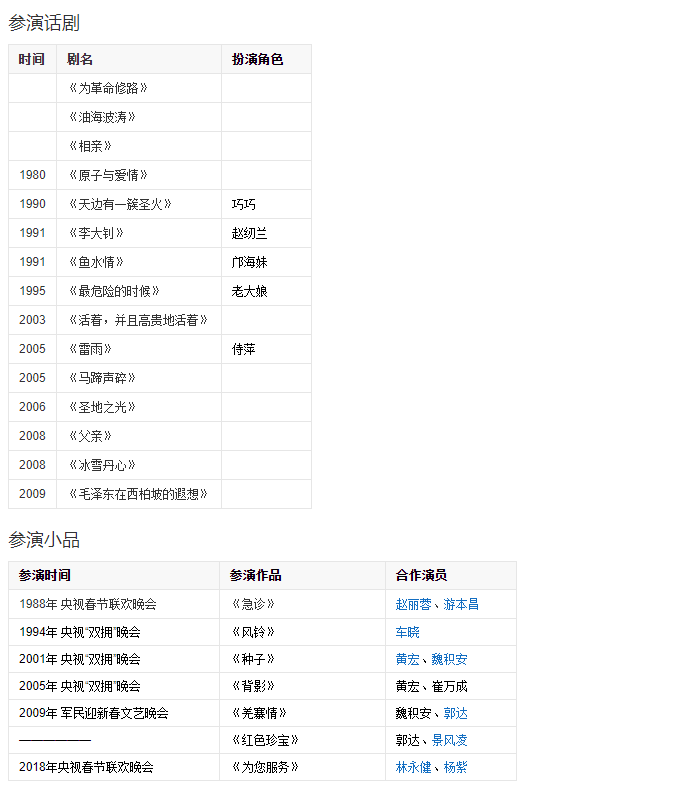Click the 《毛泽东在西柏坡的遐想》 cell
This screenshot has width=699, height=794.
pyautogui.click(x=137, y=494)
